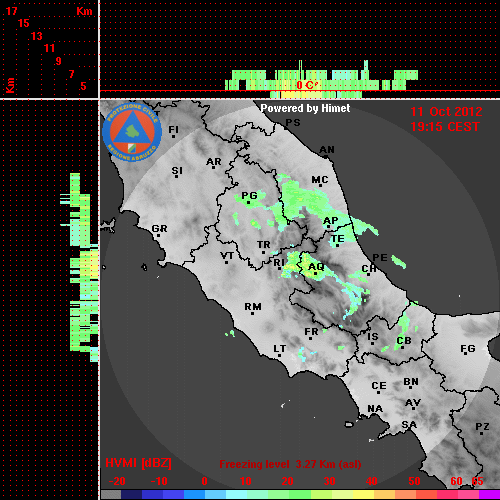Click the VT city label on map
Screen dimensions: 500x500
coord(227,256)
